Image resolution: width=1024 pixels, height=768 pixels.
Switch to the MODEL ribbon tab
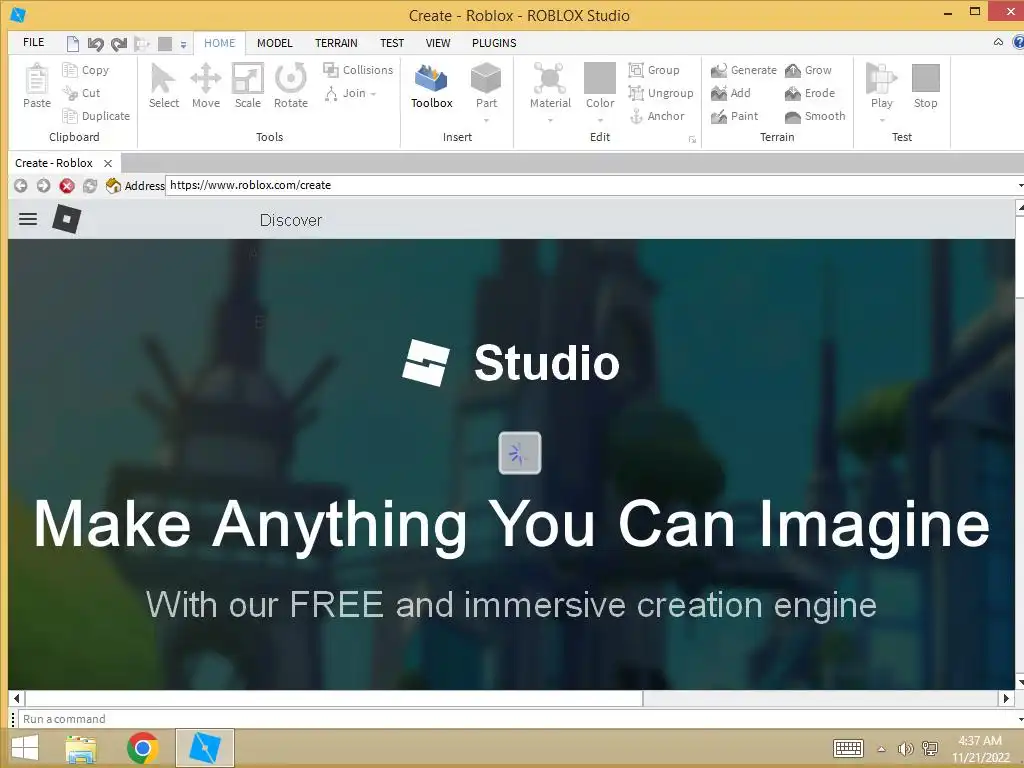pyautogui.click(x=274, y=43)
